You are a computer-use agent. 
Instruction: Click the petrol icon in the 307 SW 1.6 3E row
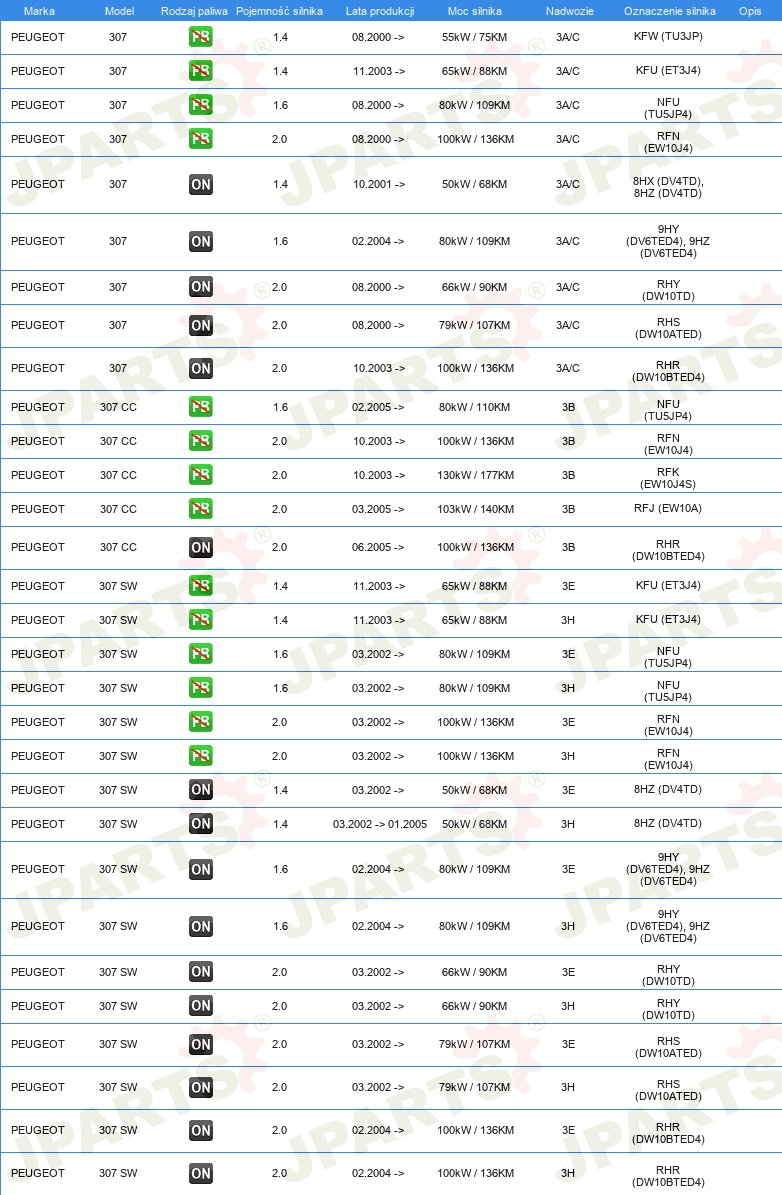[200, 654]
